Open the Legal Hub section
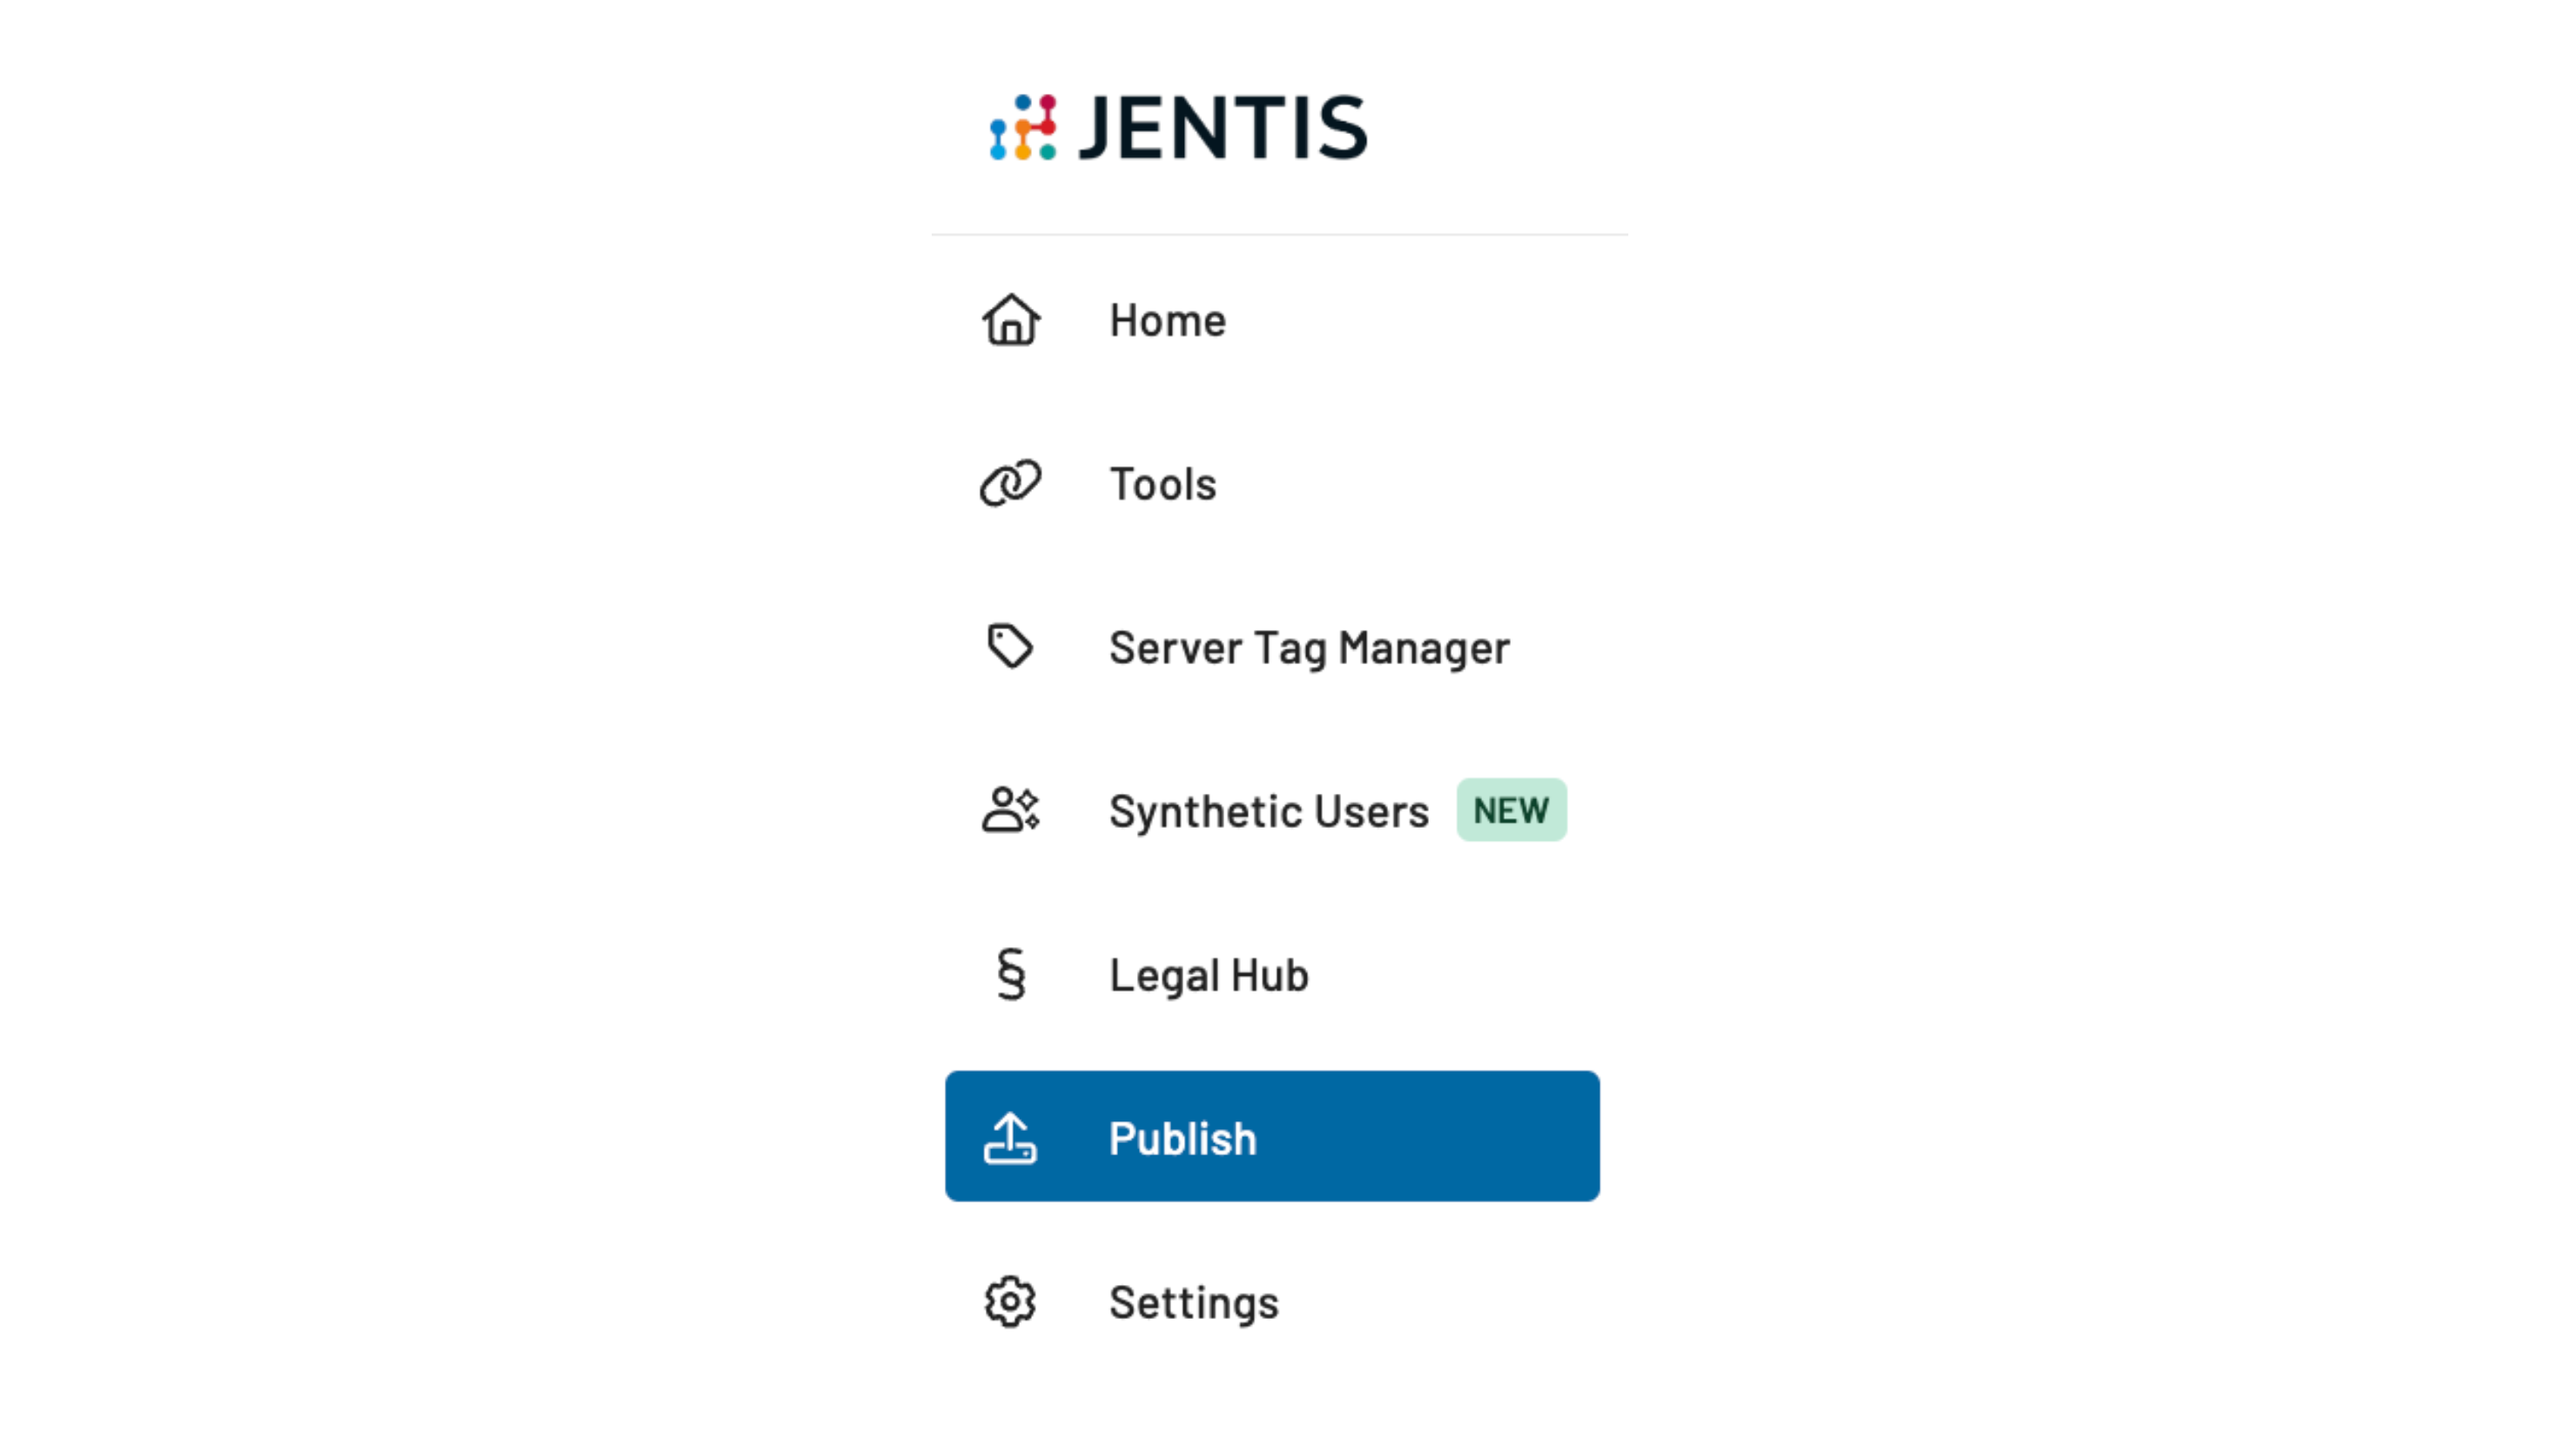 (x=1208, y=975)
